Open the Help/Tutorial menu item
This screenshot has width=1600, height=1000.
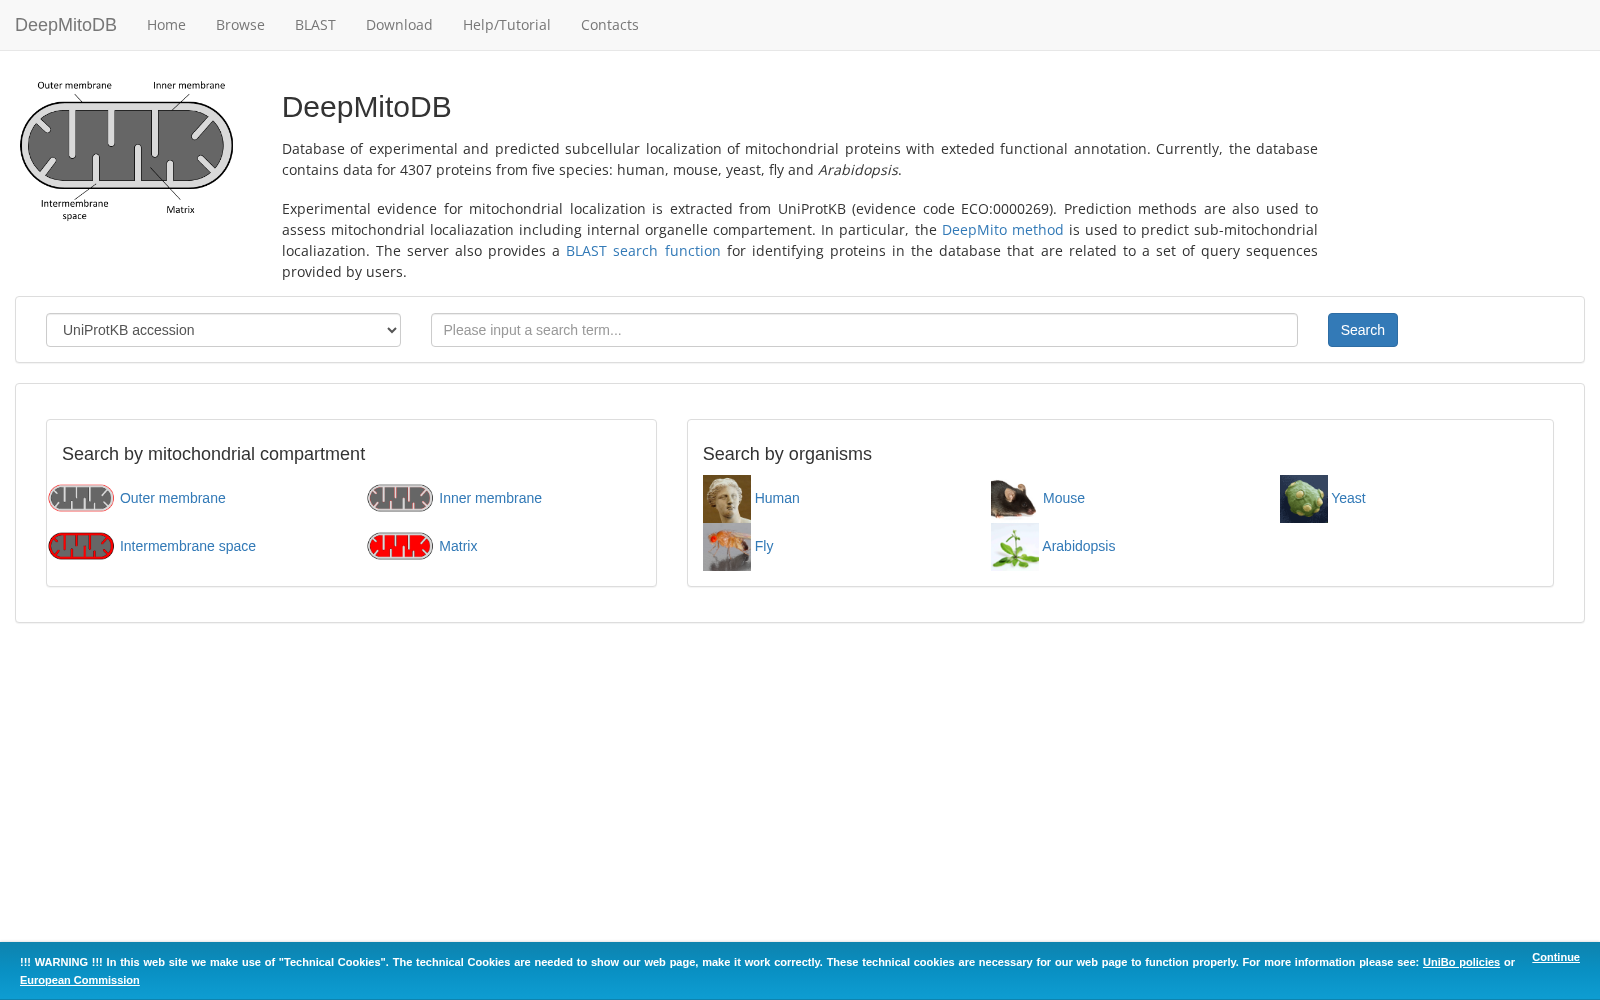(507, 25)
